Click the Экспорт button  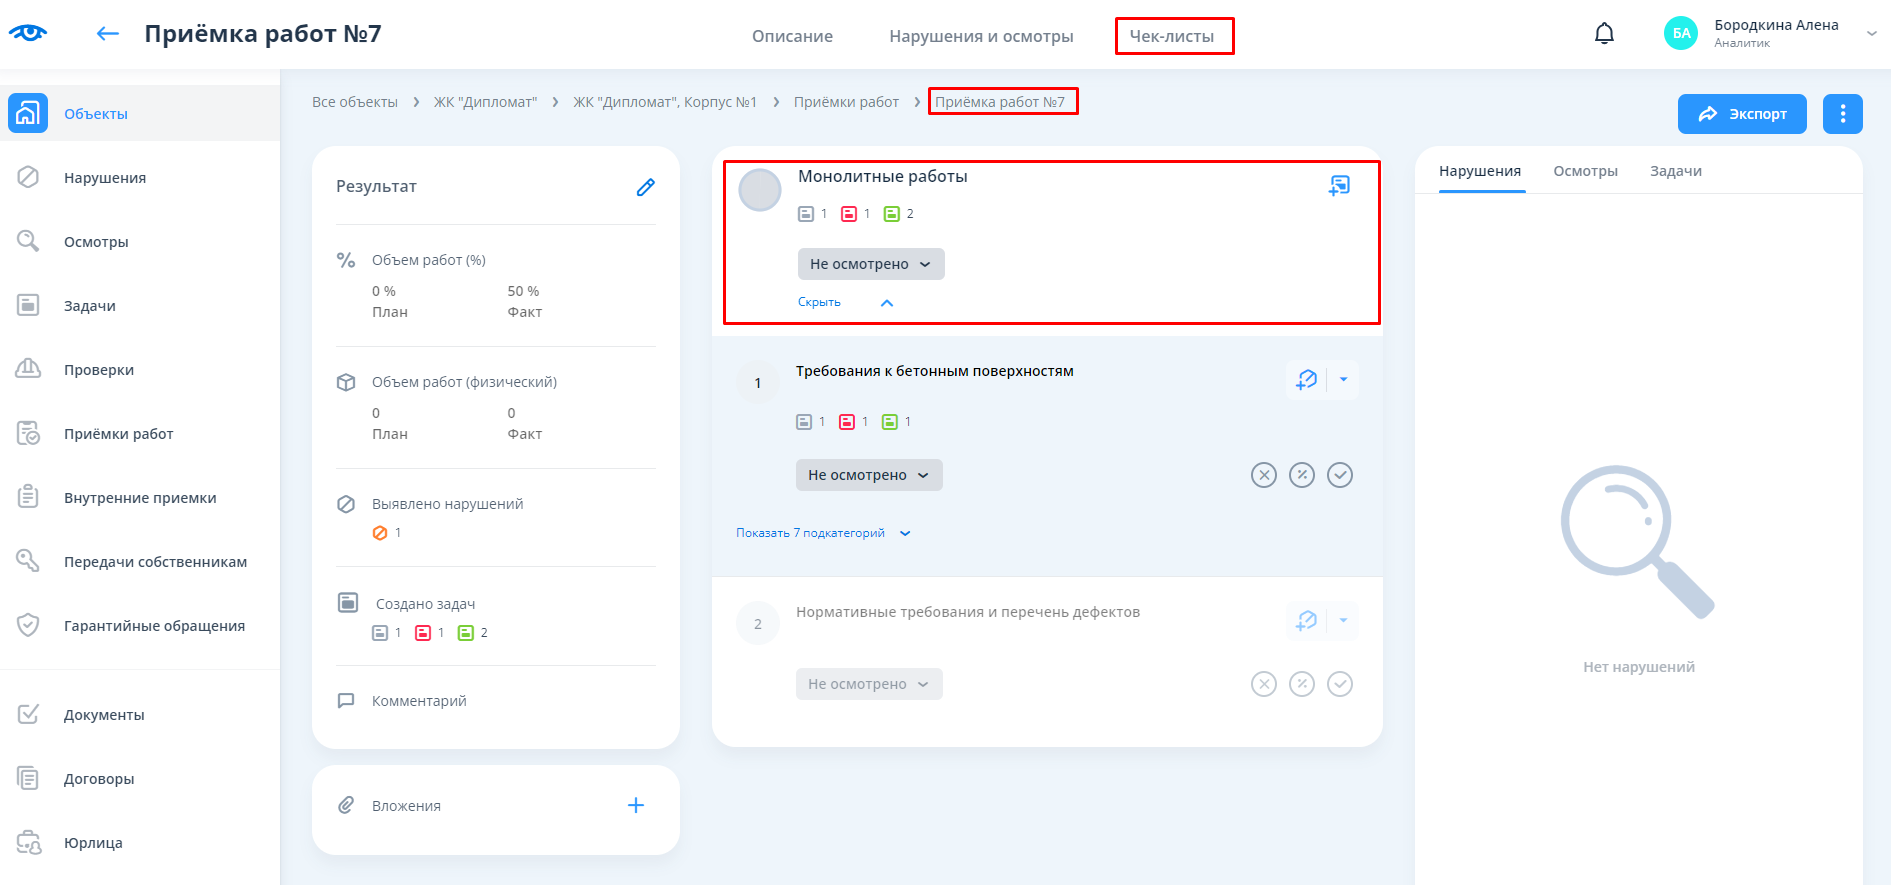pos(1741,114)
